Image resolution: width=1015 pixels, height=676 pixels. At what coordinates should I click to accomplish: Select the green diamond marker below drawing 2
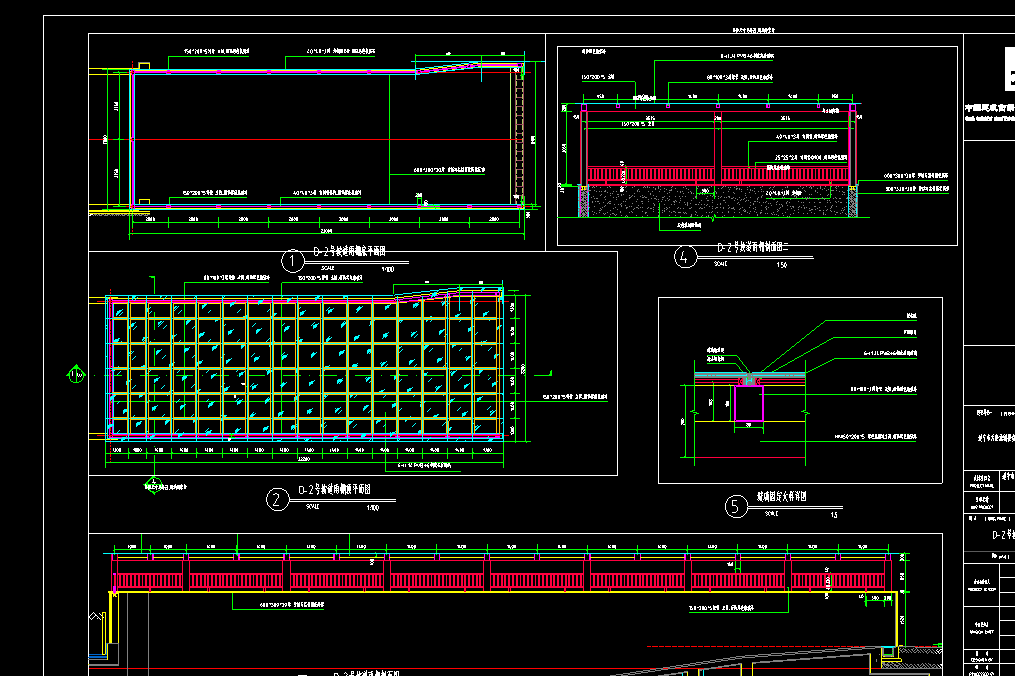pos(153,486)
